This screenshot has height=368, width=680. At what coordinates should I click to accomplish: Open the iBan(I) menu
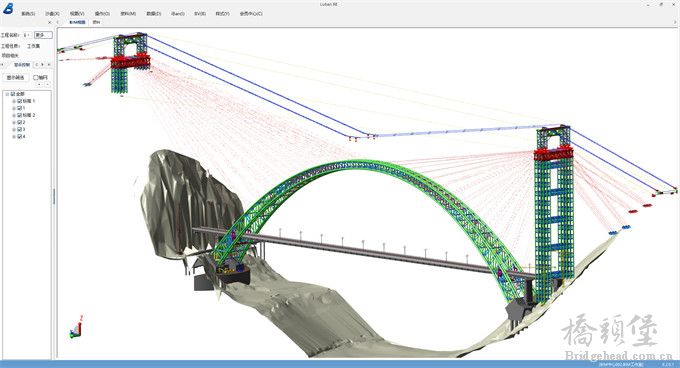(x=178, y=14)
